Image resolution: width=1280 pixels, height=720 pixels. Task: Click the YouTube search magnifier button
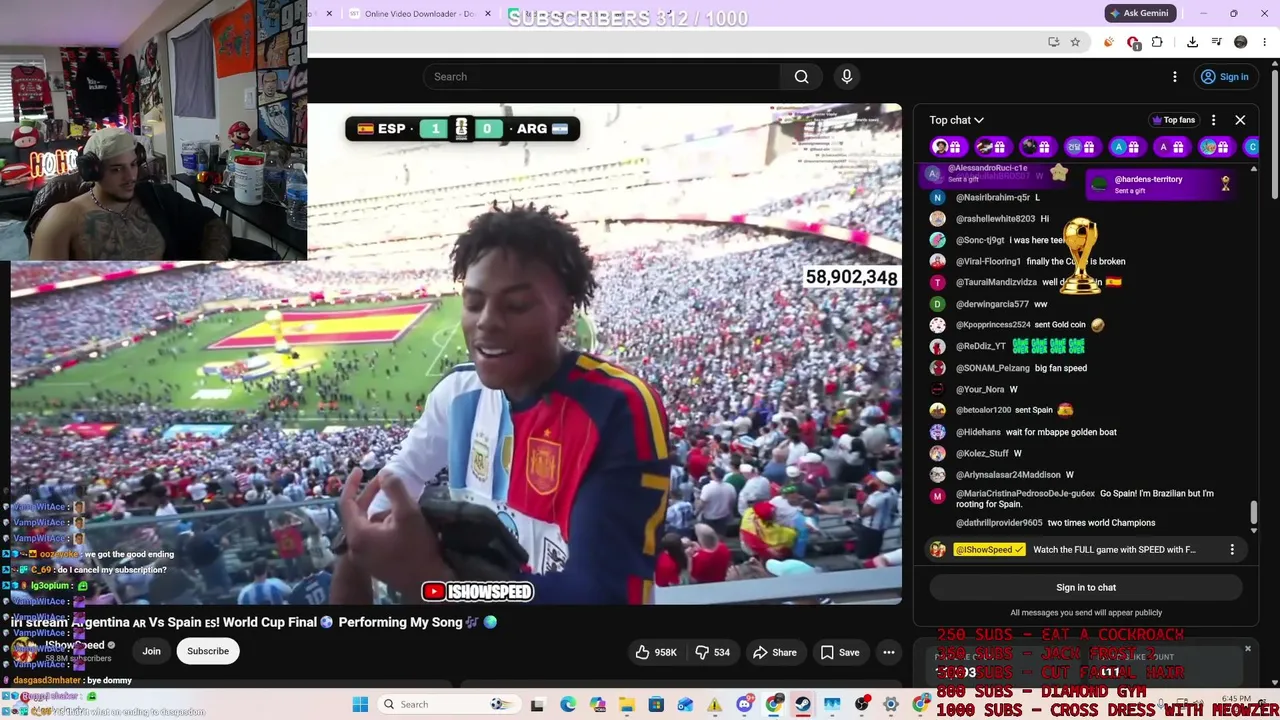tap(801, 77)
